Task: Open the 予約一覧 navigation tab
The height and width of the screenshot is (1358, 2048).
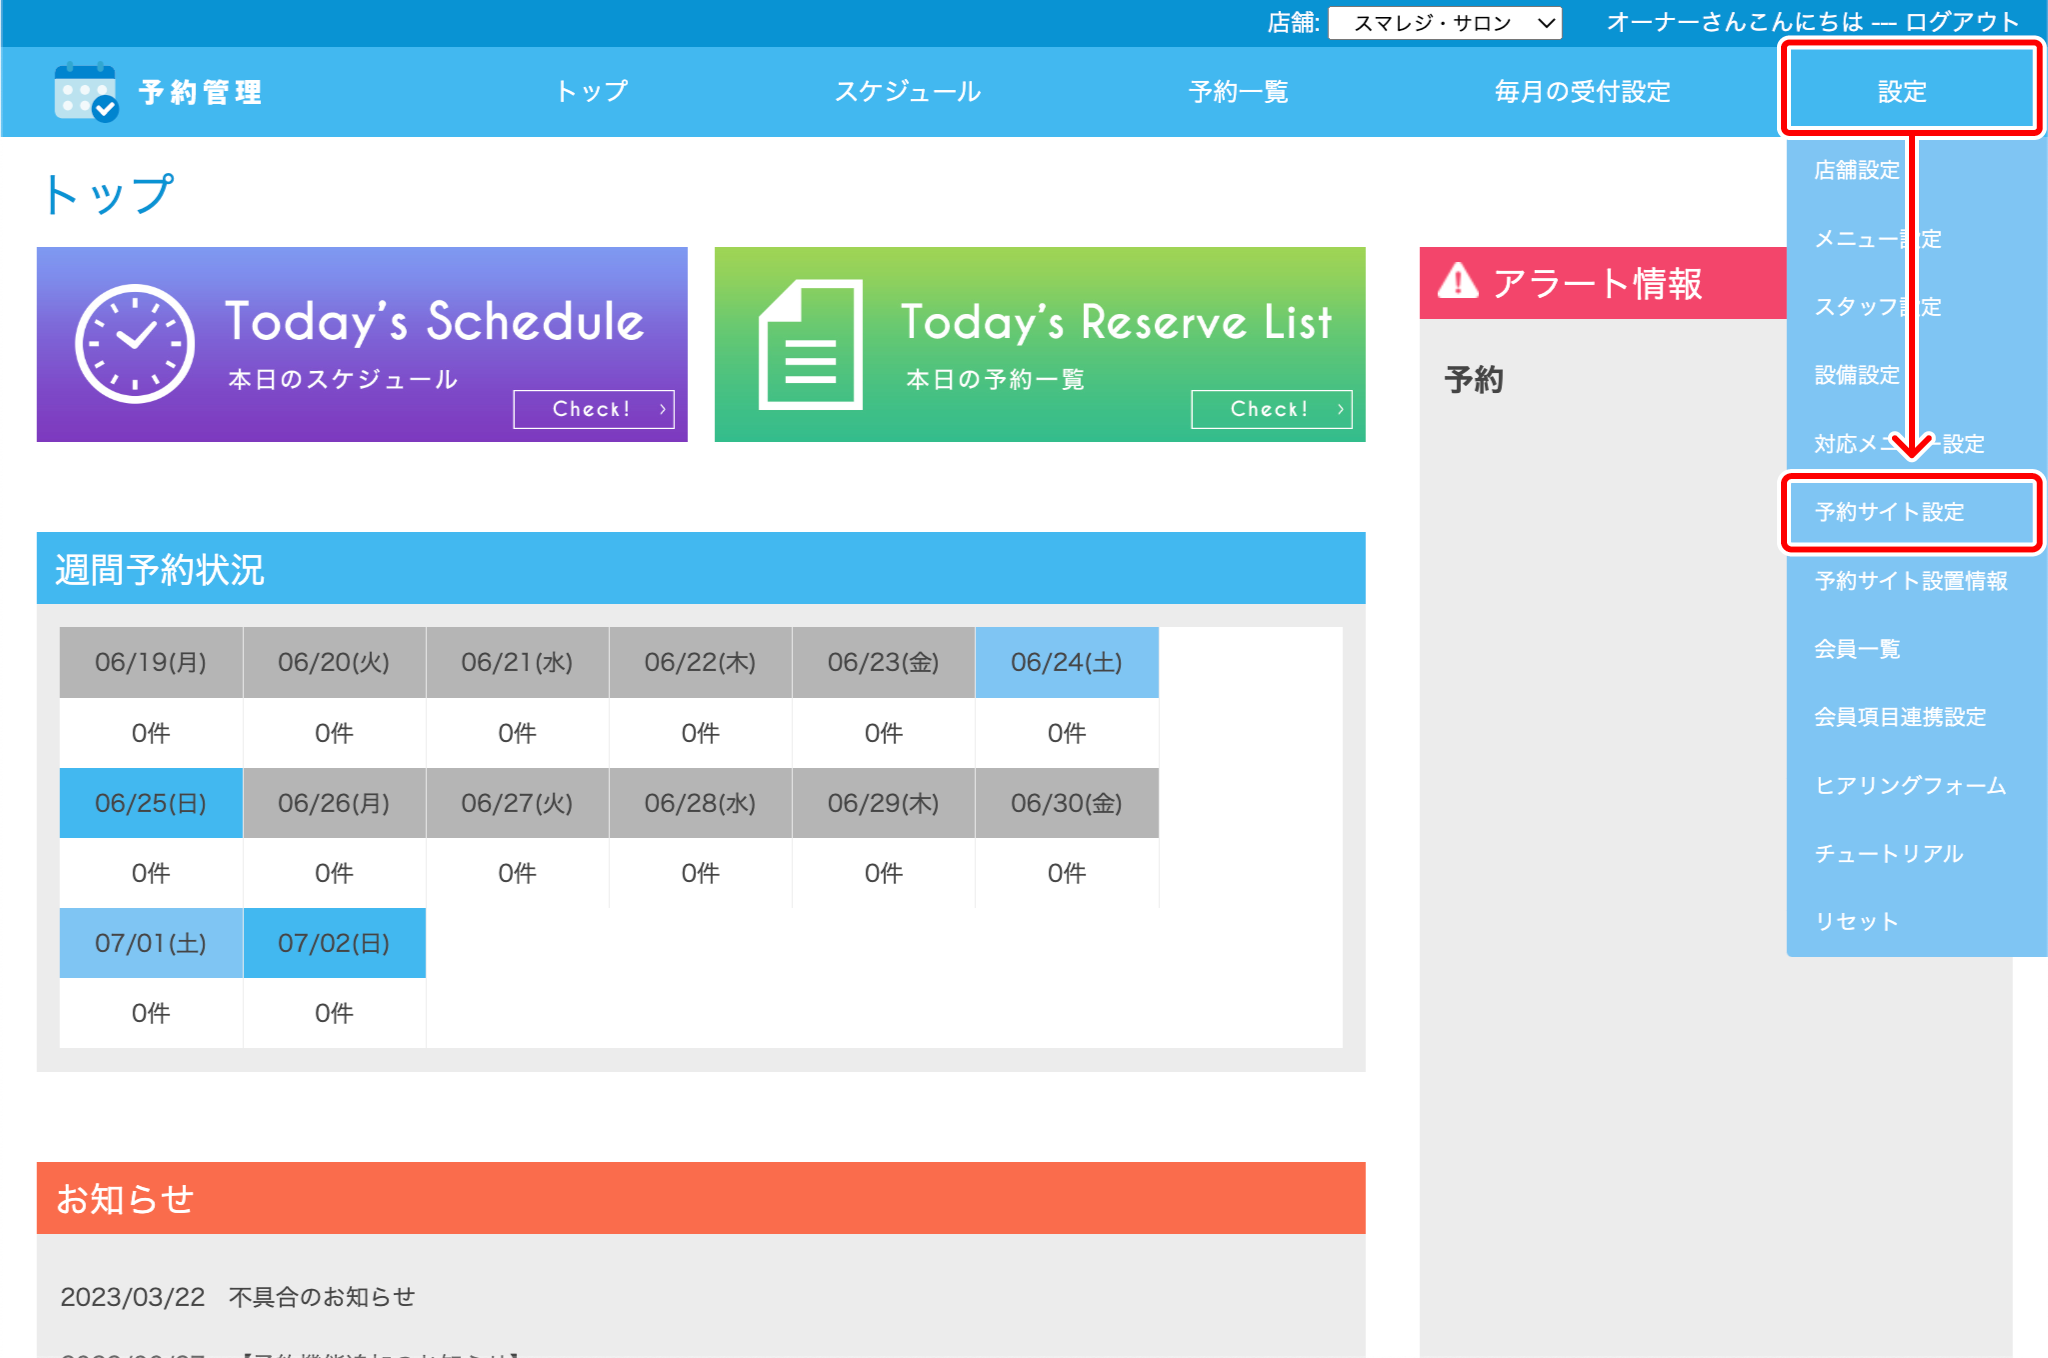Action: point(1238,92)
